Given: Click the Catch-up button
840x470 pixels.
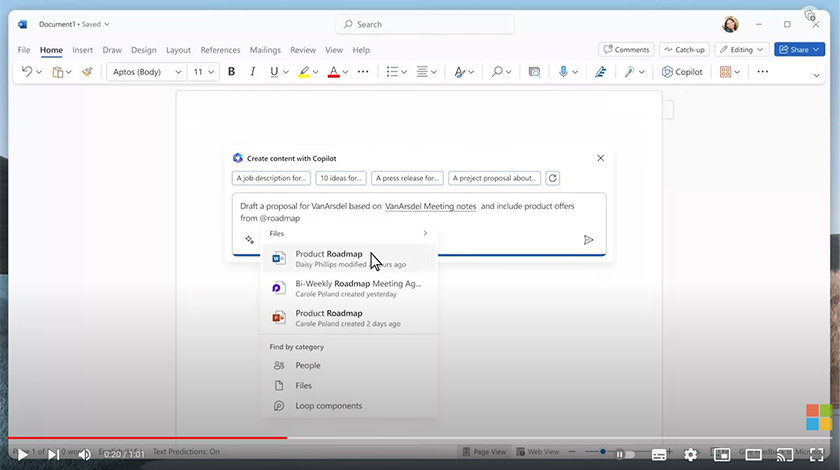Looking at the screenshot, I should (684, 49).
